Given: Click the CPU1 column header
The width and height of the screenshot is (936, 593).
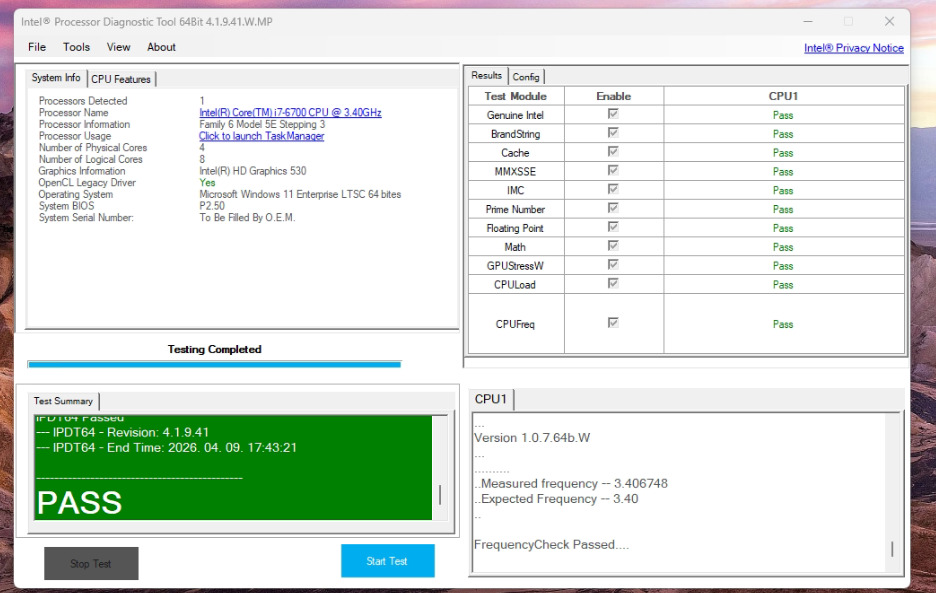Looking at the screenshot, I should tap(783, 96).
